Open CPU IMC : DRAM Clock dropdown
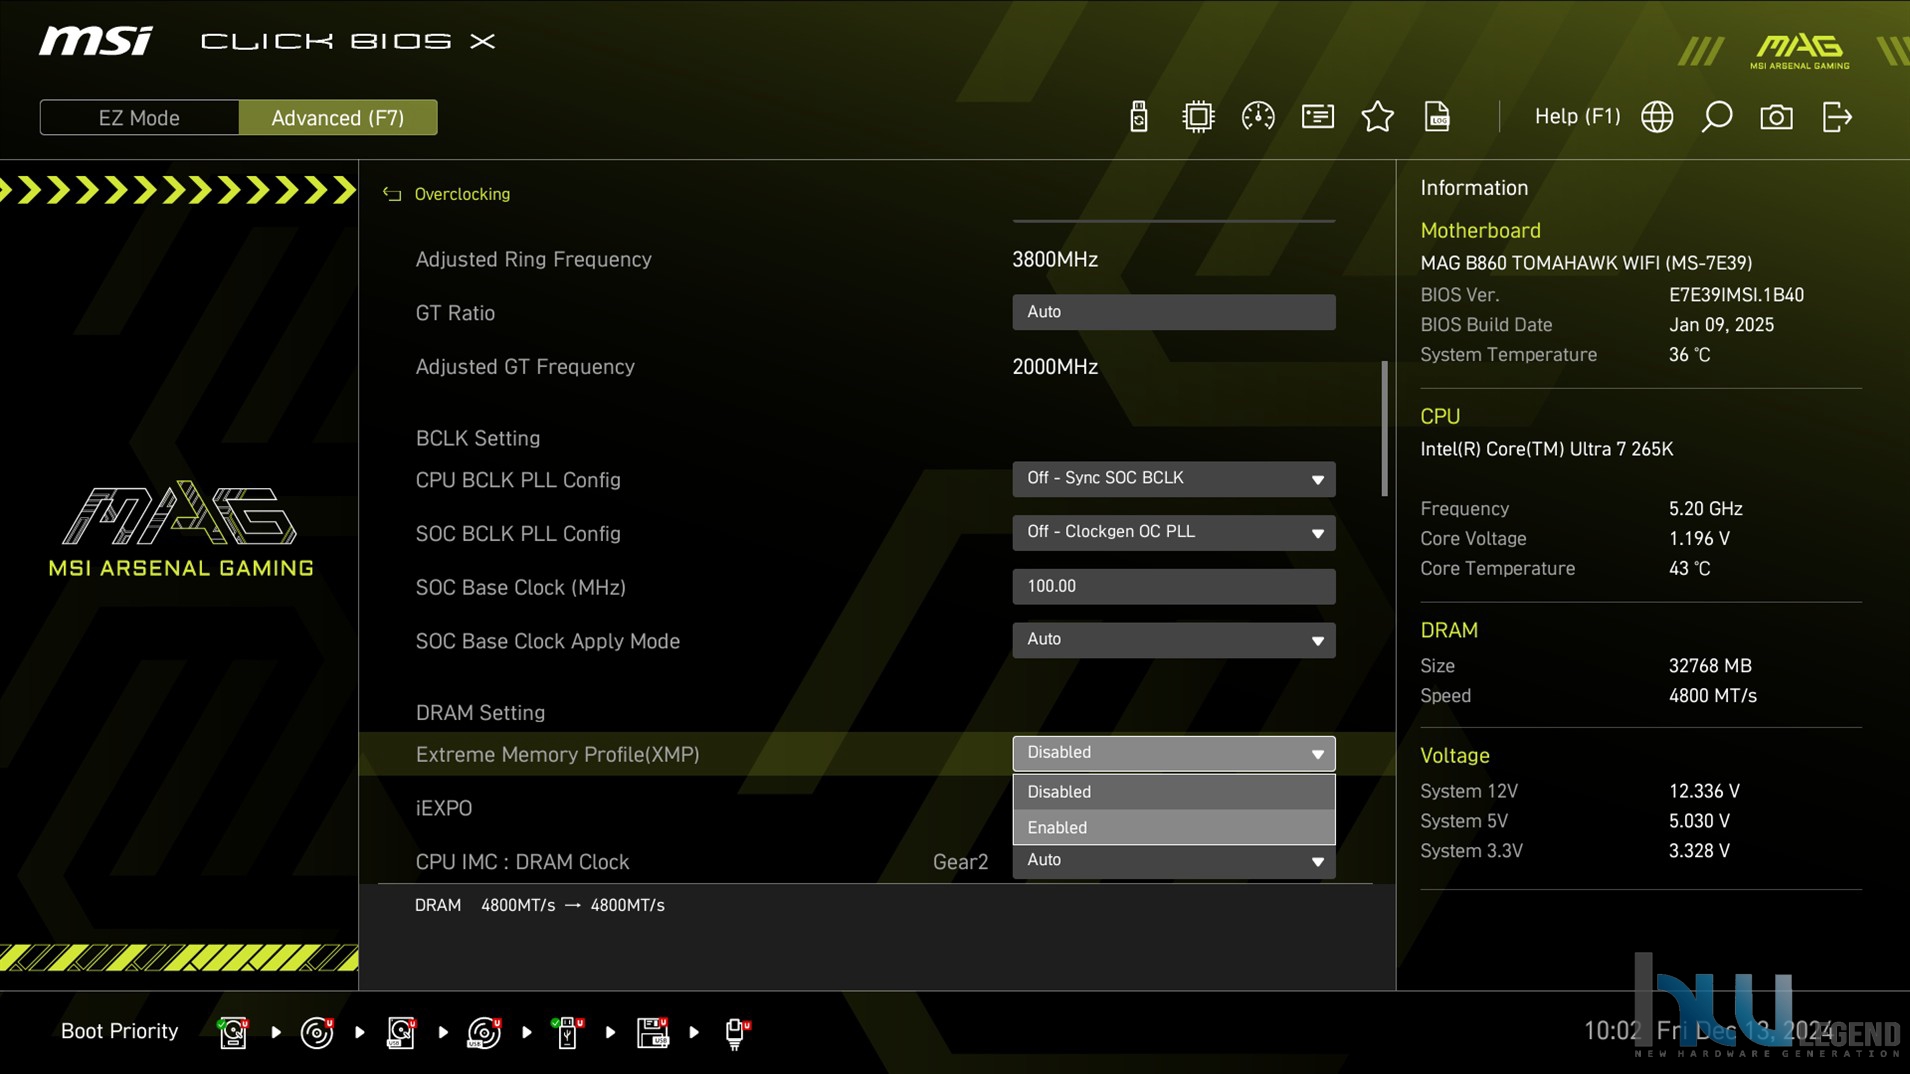 (x=1173, y=861)
